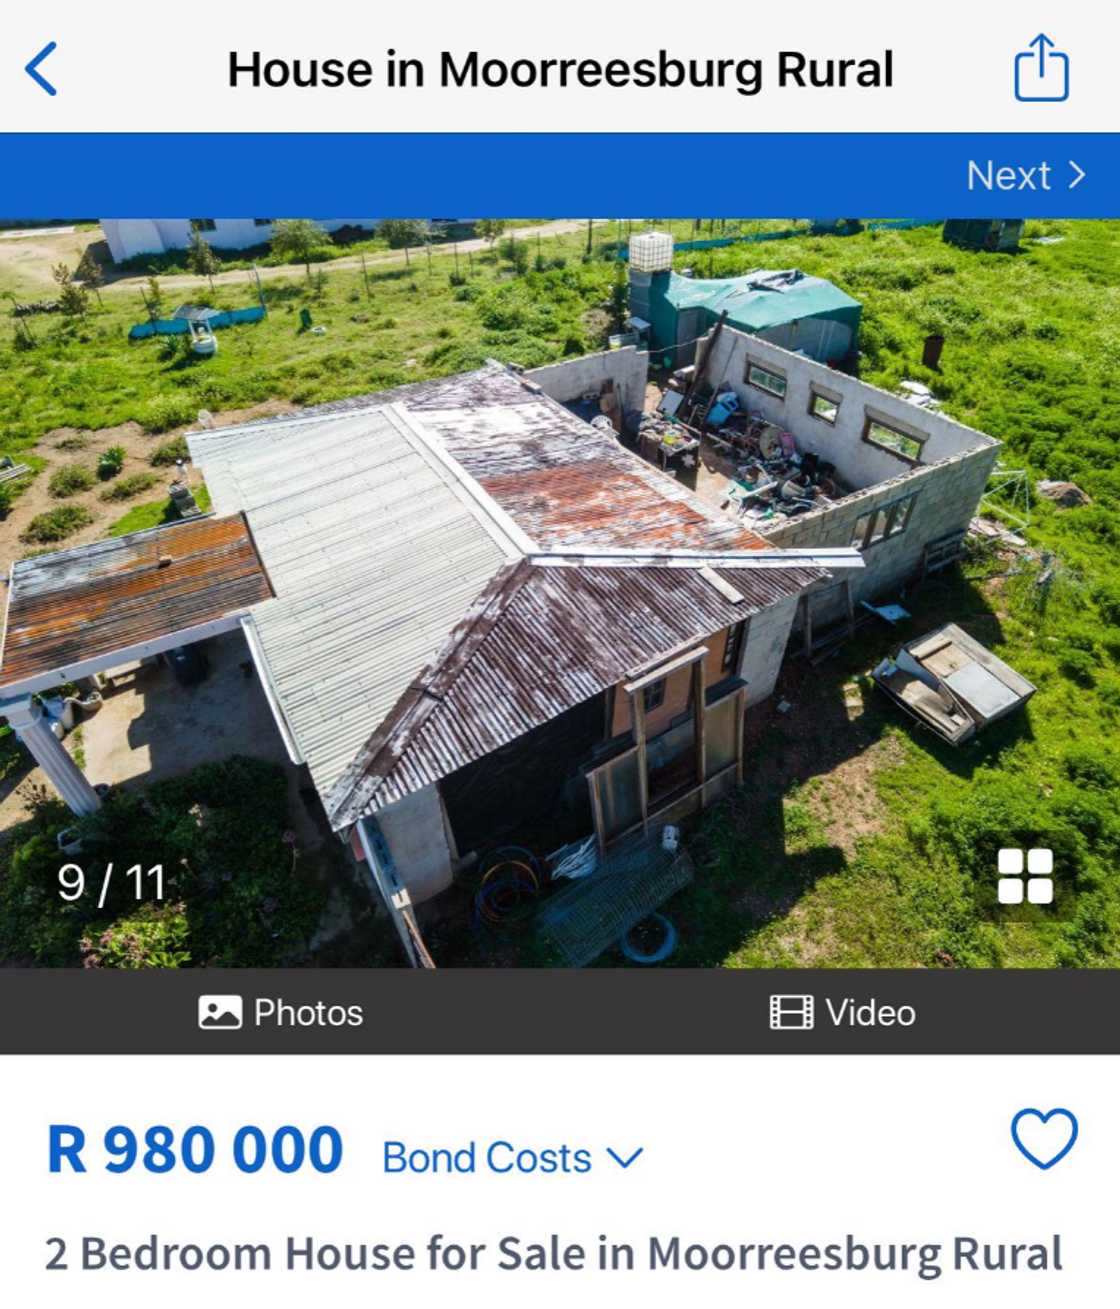The width and height of the screenshot is (1120, 1309).
Task: Save listing with the heart icon
Action: (x=1044, y=1138)
